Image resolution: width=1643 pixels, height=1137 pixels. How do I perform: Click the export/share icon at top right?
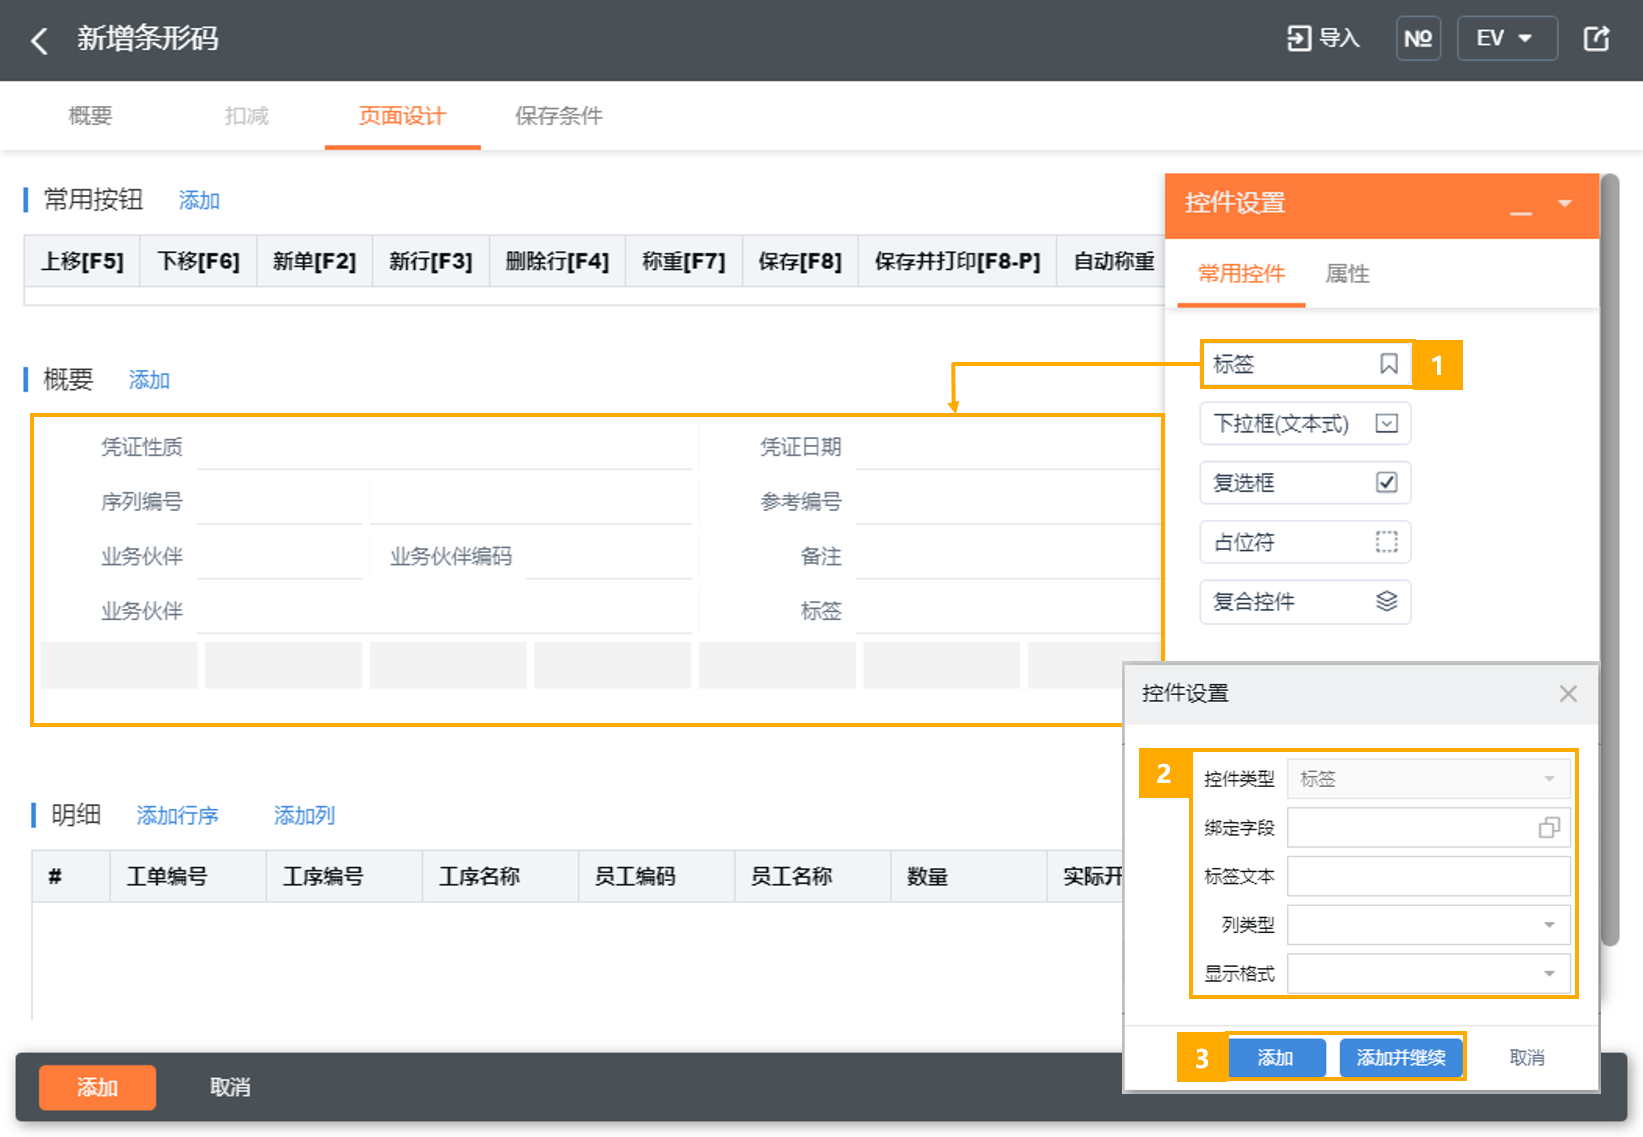pos(1597,39)
